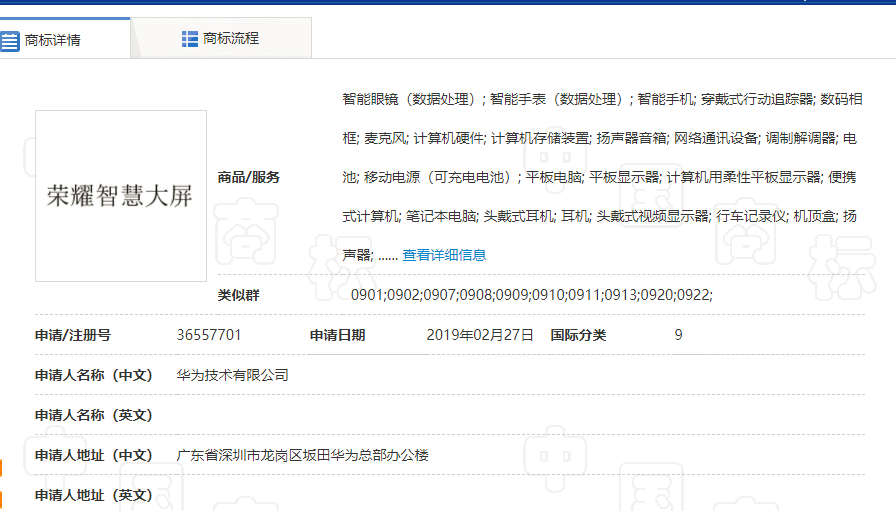Click the 类似群 label
The height and width of the screenshot is (511, 896).
(x=238, y=295)
